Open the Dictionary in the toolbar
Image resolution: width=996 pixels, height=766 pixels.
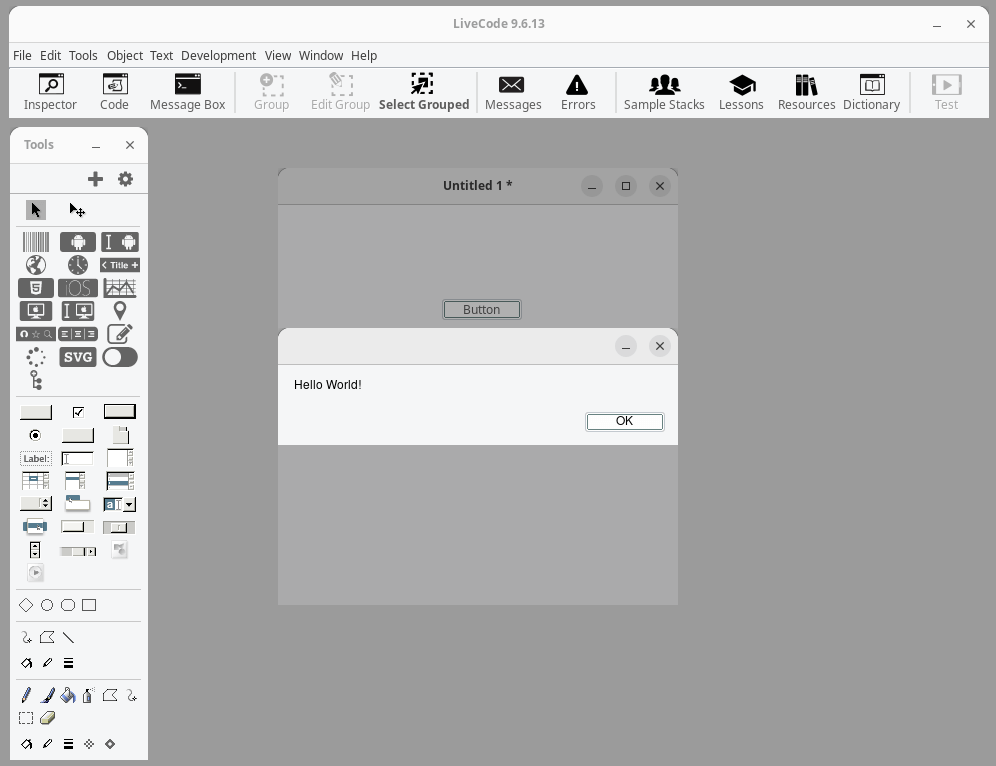871,92
